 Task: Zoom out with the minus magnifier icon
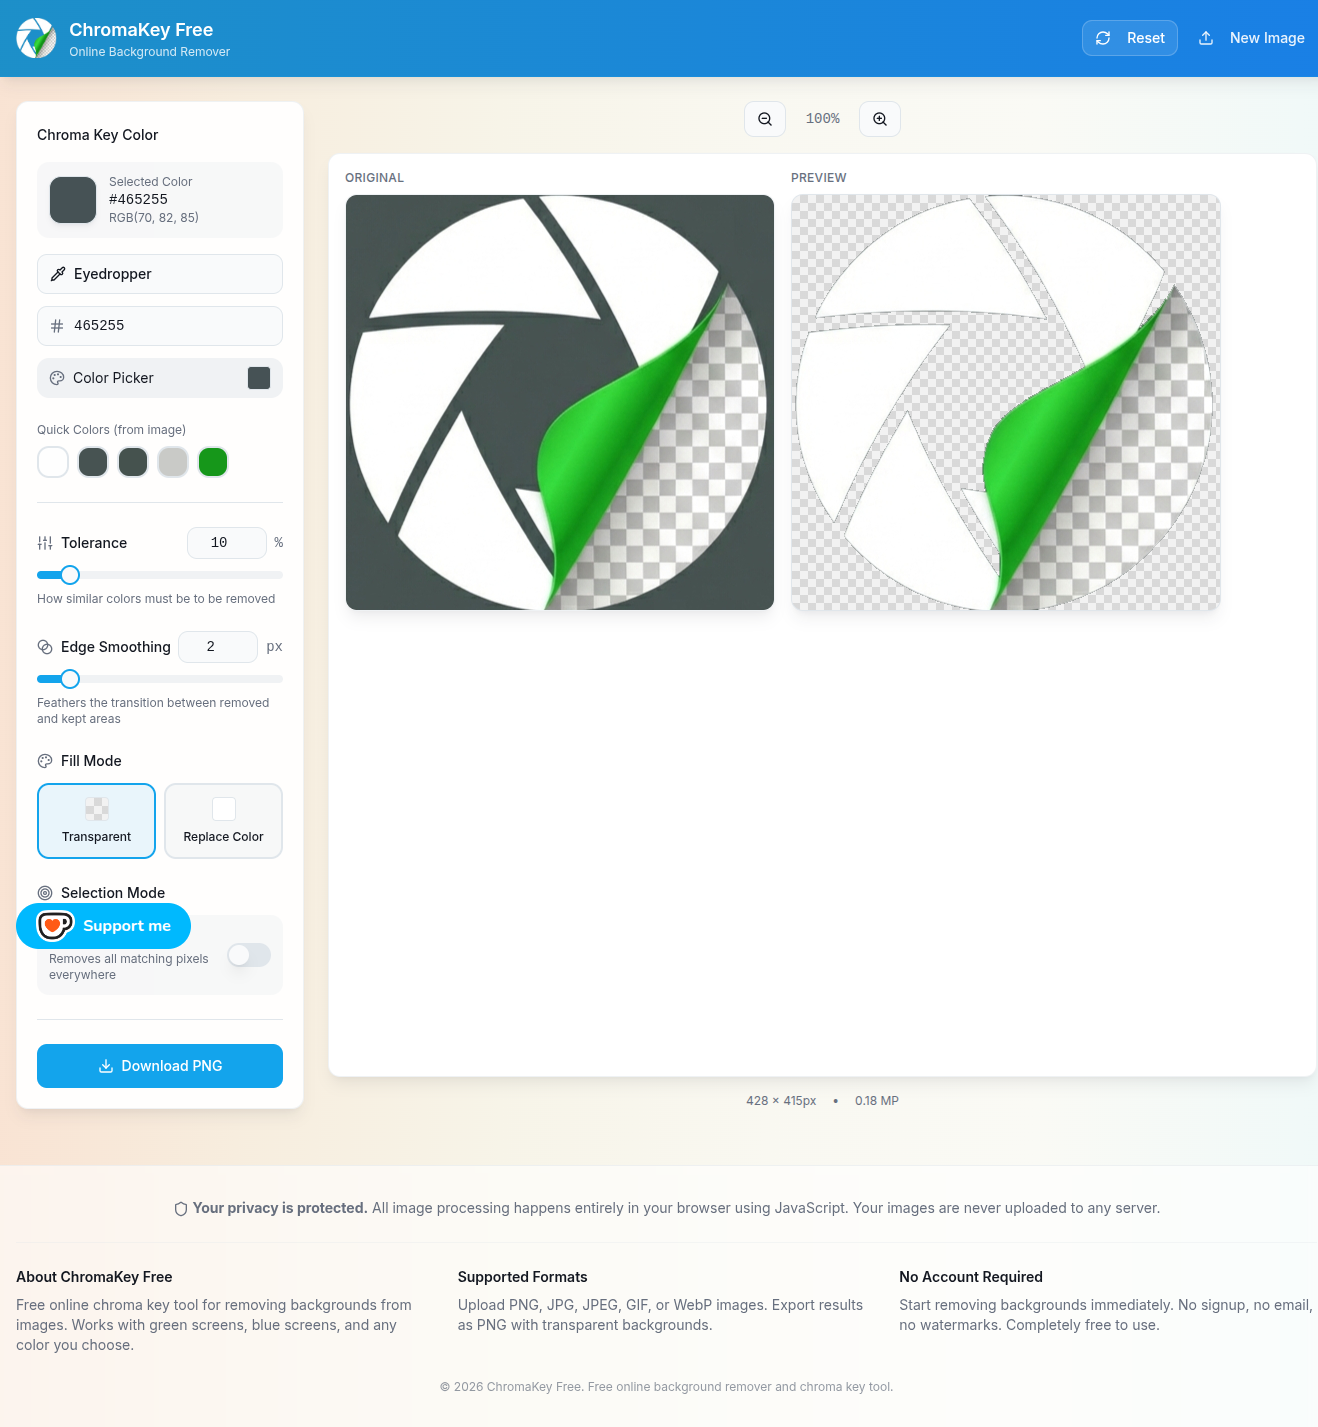tap(765, 119)
